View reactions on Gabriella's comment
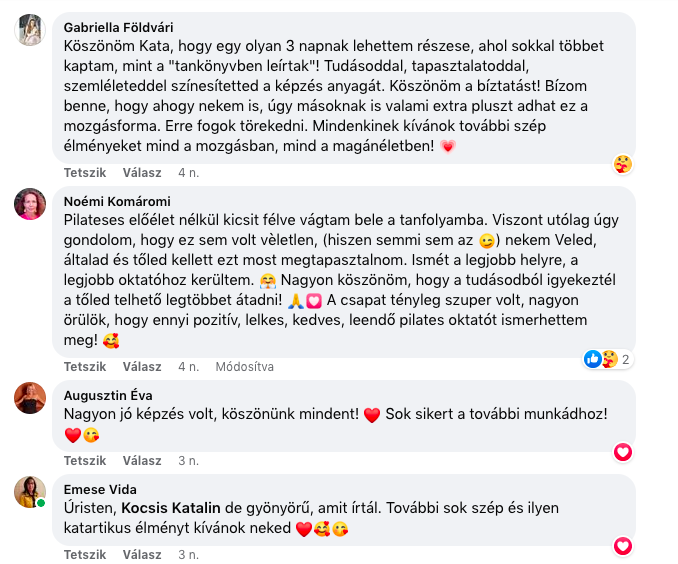Screen dimensions: 678x564 tap(623, 163)
